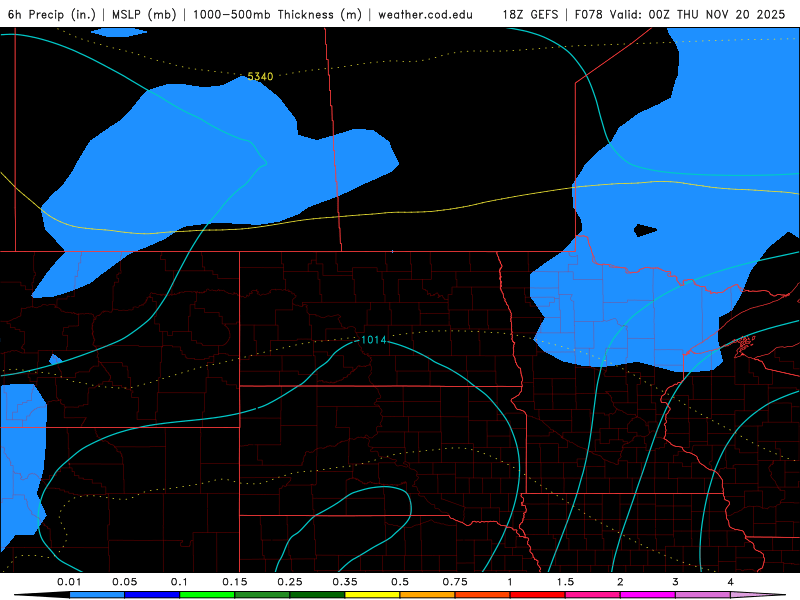Click the 'F078' forecast hour text

click(x=588, y=15)
